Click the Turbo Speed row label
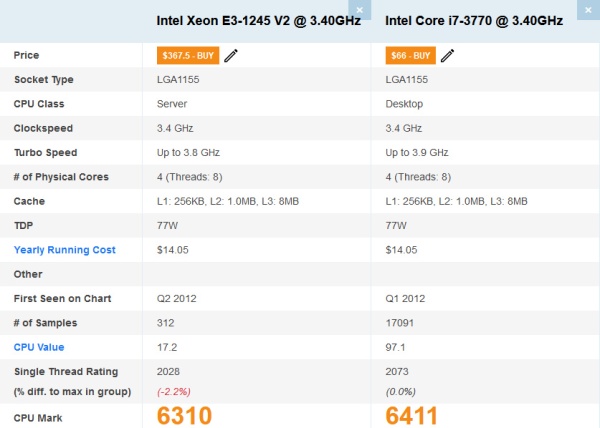The height and width of the screenshot is (428, 600). coord(46,153)
